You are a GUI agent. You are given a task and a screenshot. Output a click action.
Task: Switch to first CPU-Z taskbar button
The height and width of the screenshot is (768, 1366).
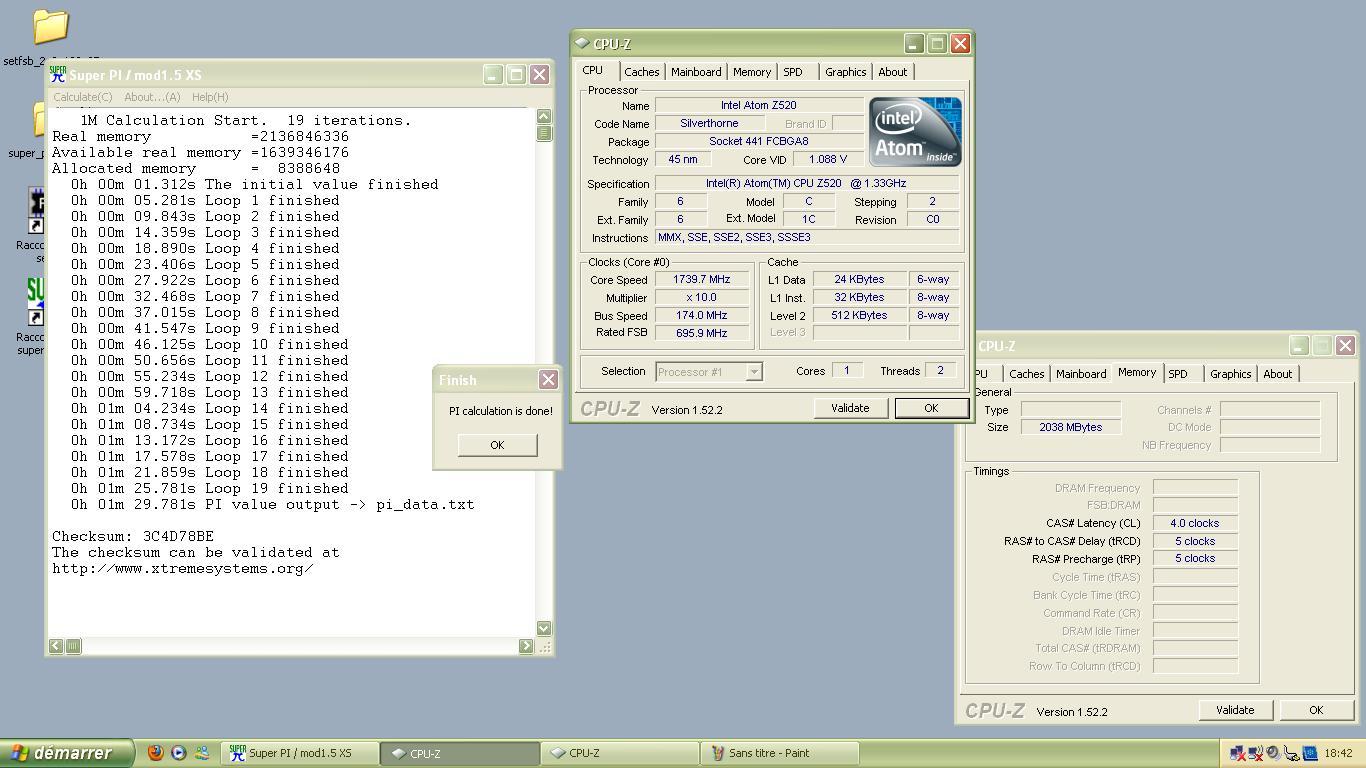coord(461,753)
